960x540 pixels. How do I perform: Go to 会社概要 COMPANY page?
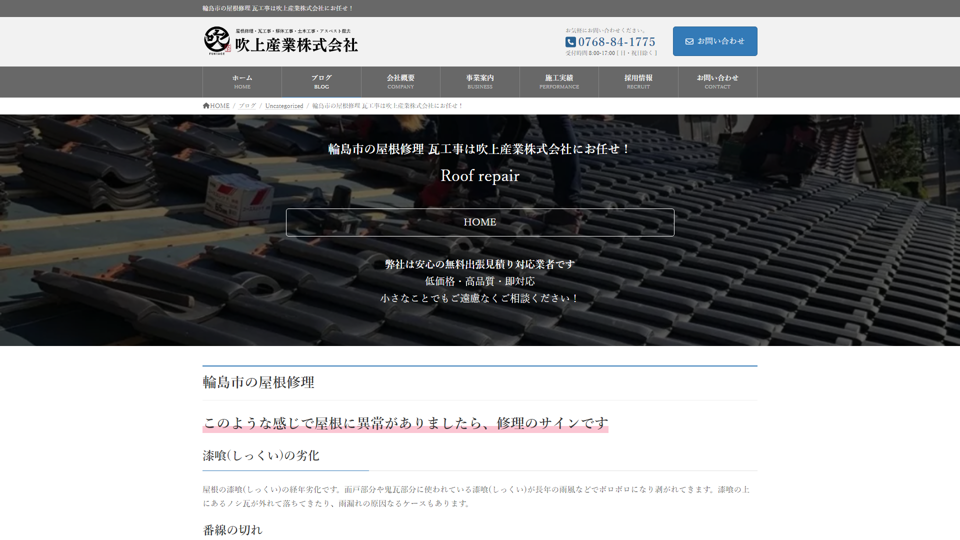400,82
